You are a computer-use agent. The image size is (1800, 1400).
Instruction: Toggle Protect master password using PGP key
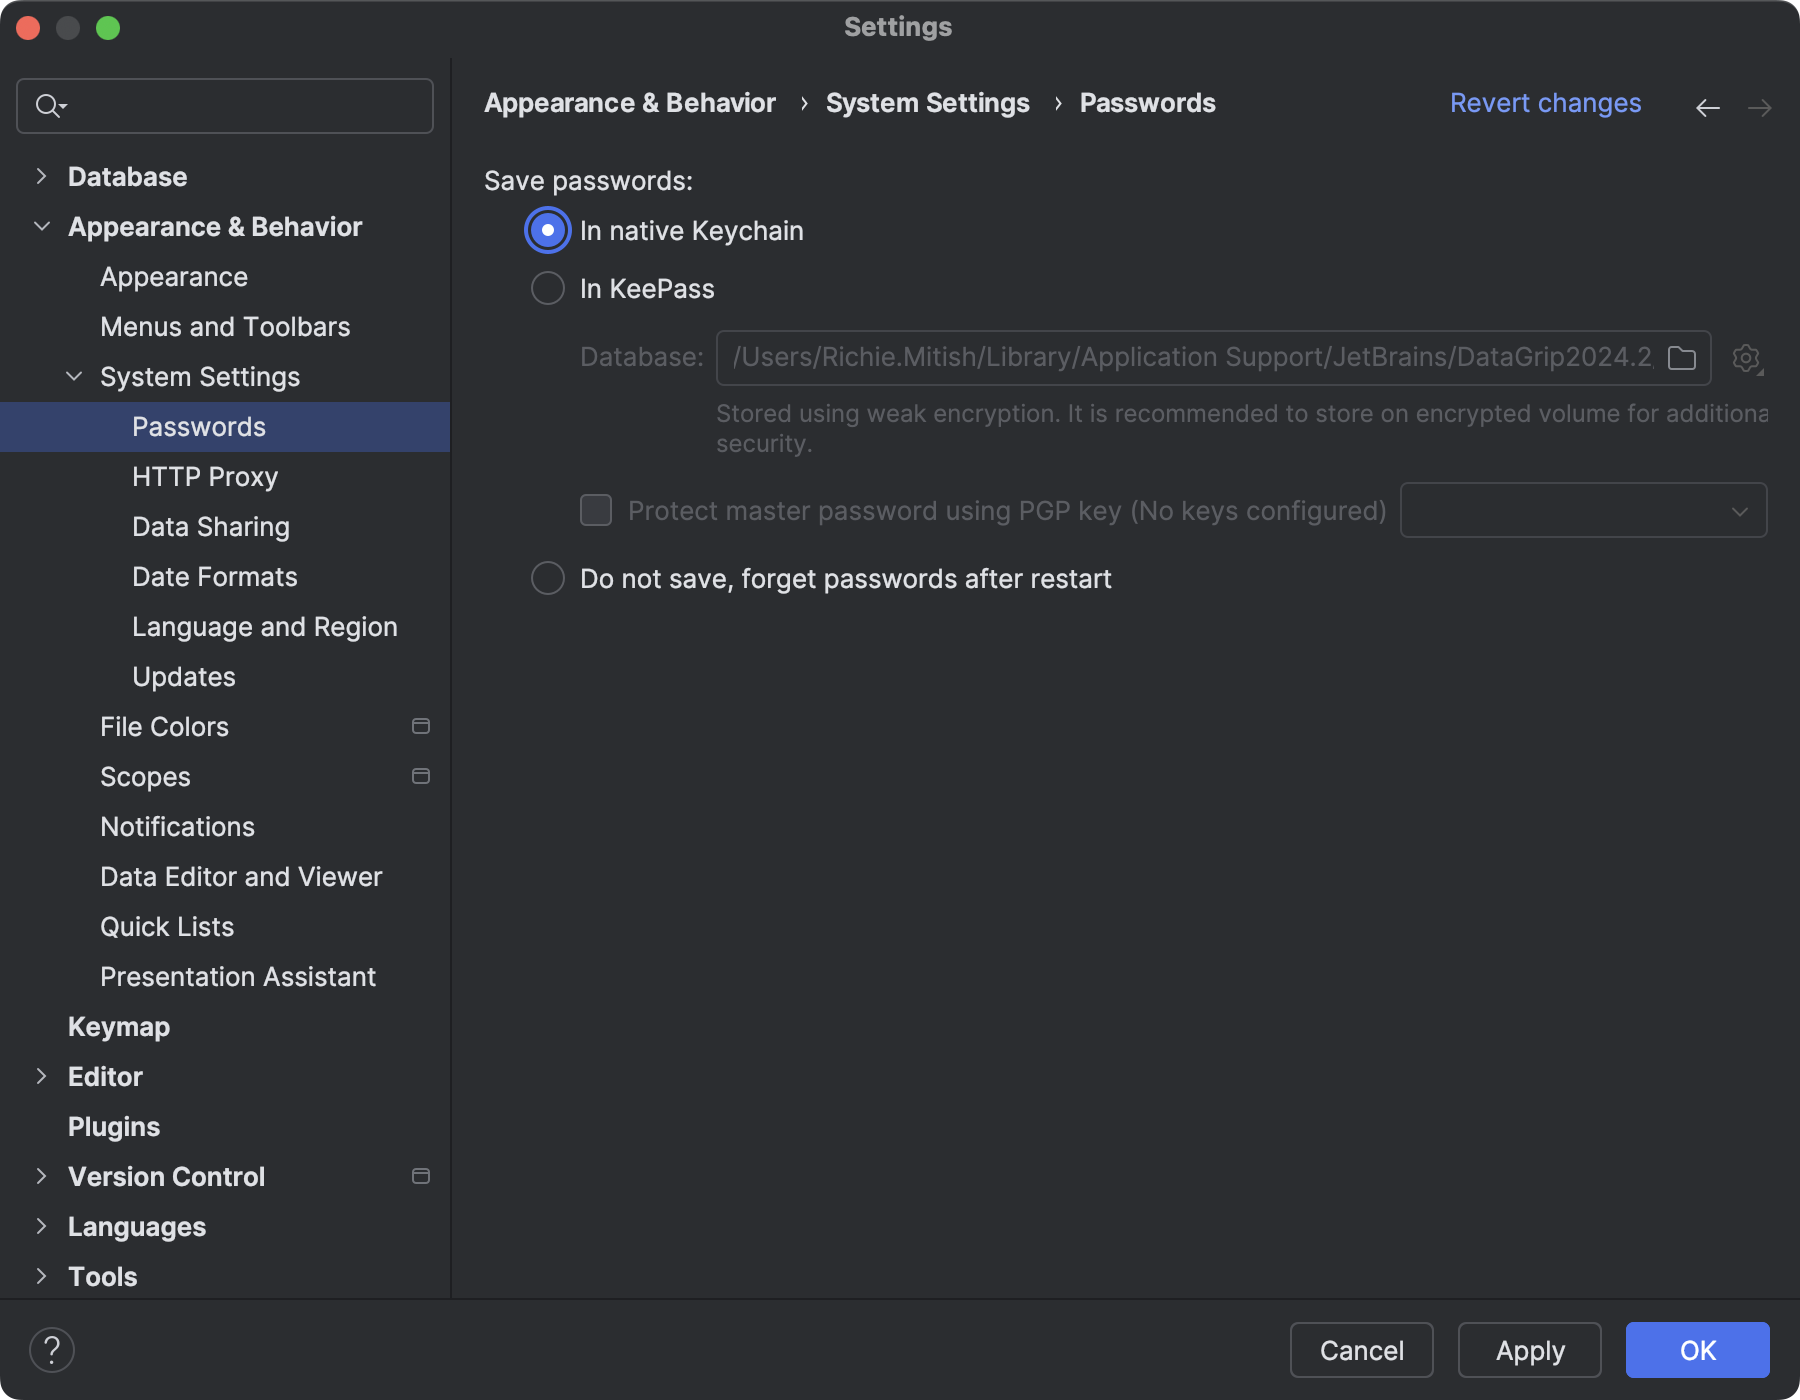click(596, 511)
